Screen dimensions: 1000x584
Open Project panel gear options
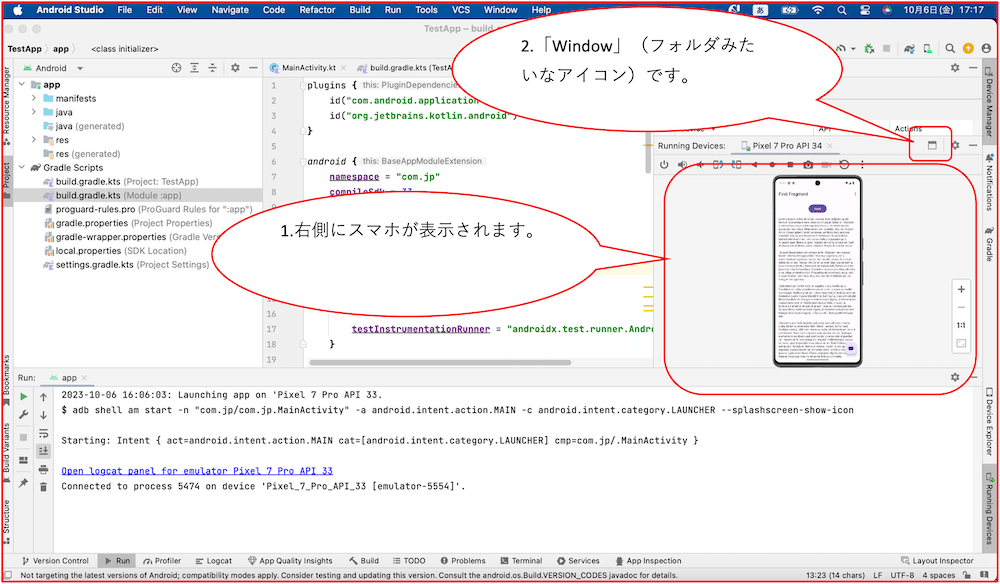click(235, 68)
